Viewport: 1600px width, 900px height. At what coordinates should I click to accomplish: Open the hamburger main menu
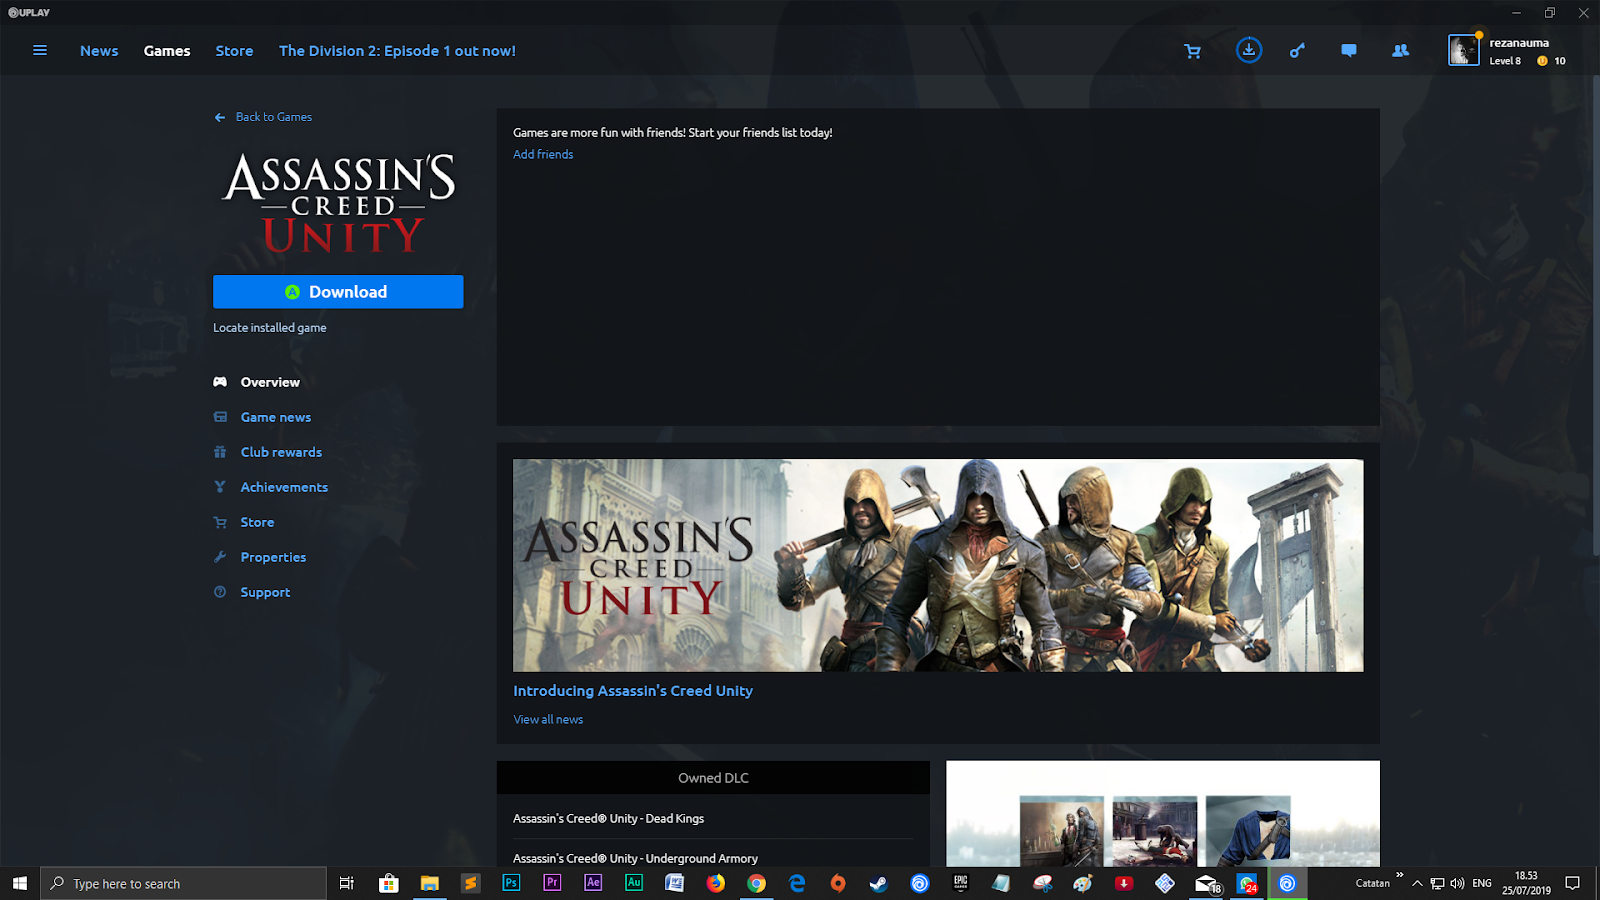click(40, 50)
